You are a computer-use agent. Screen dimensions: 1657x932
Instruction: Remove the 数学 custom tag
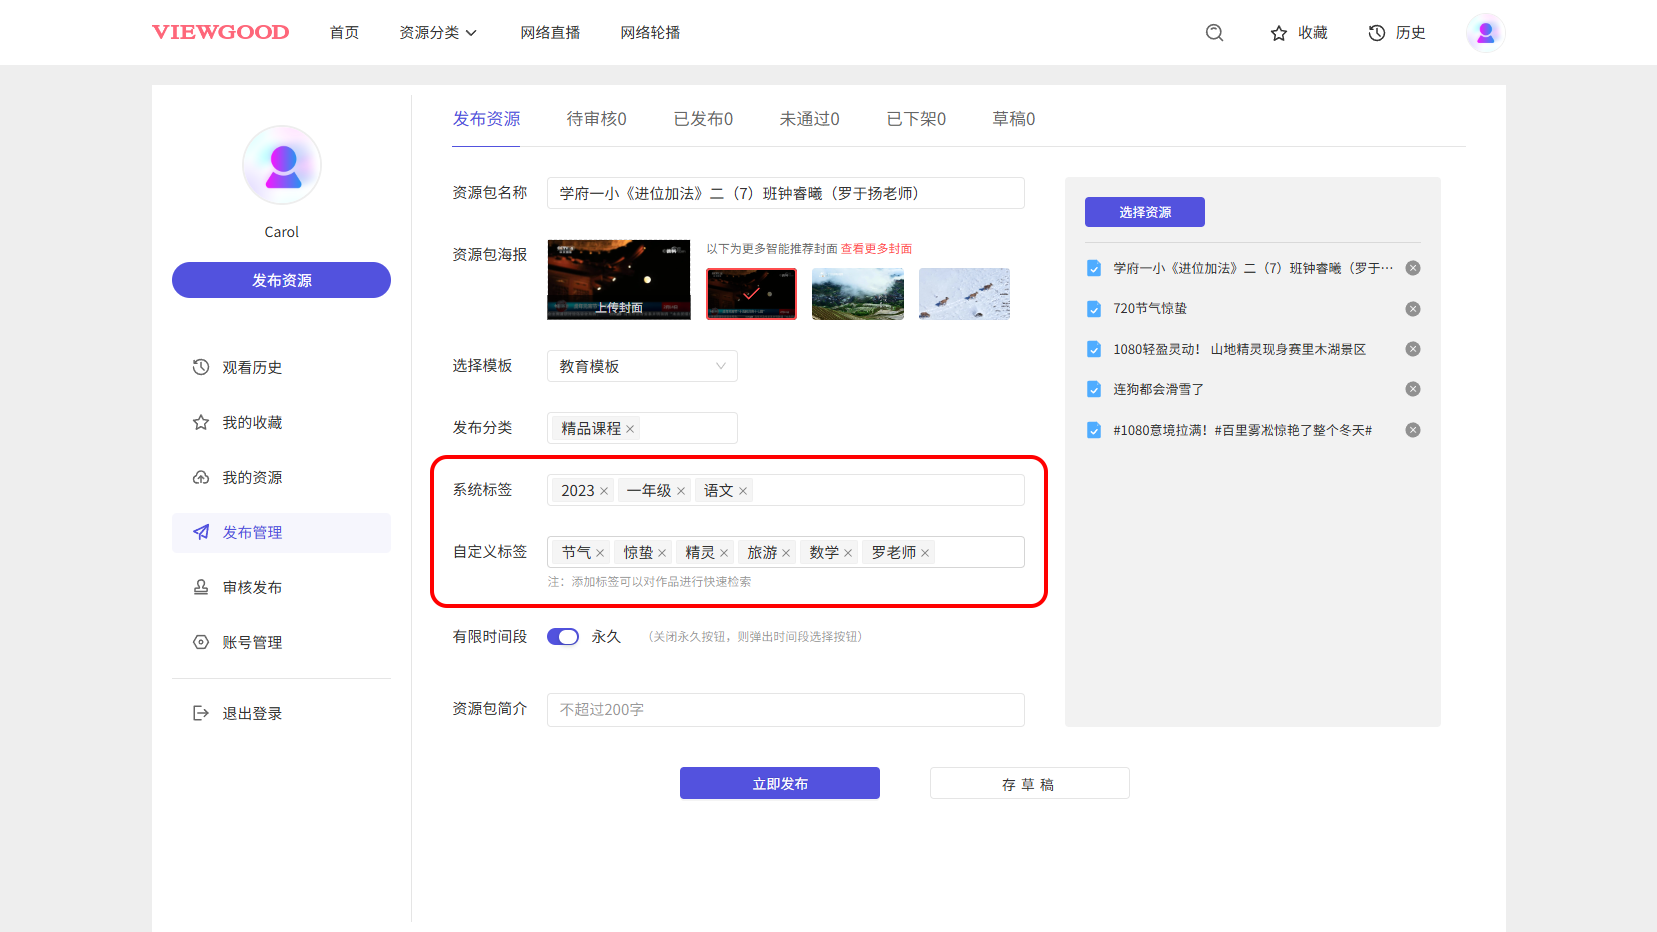tap(848, 553)
